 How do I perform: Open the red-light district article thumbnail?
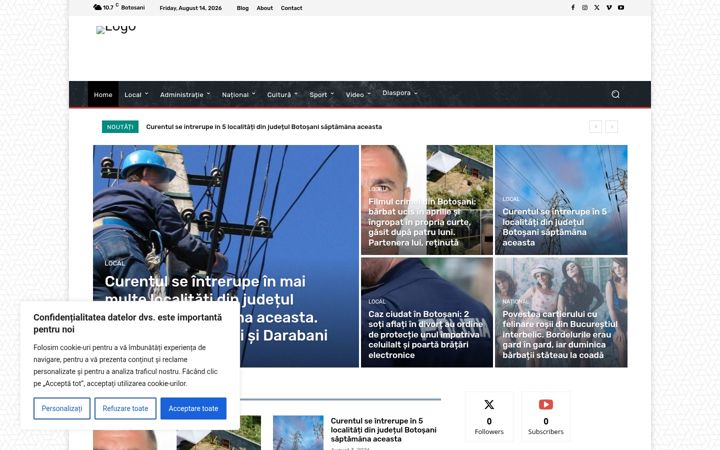tap(561, 312)
